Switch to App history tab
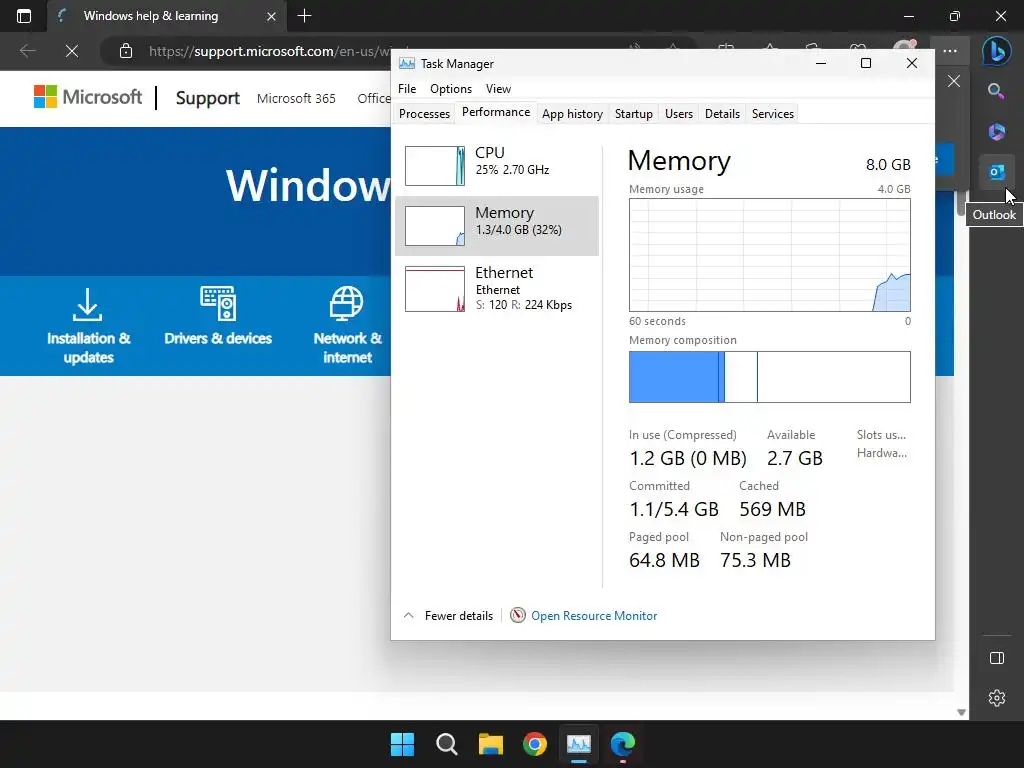The height and width of the screenshot is (768, 1024). click(572, 114)
